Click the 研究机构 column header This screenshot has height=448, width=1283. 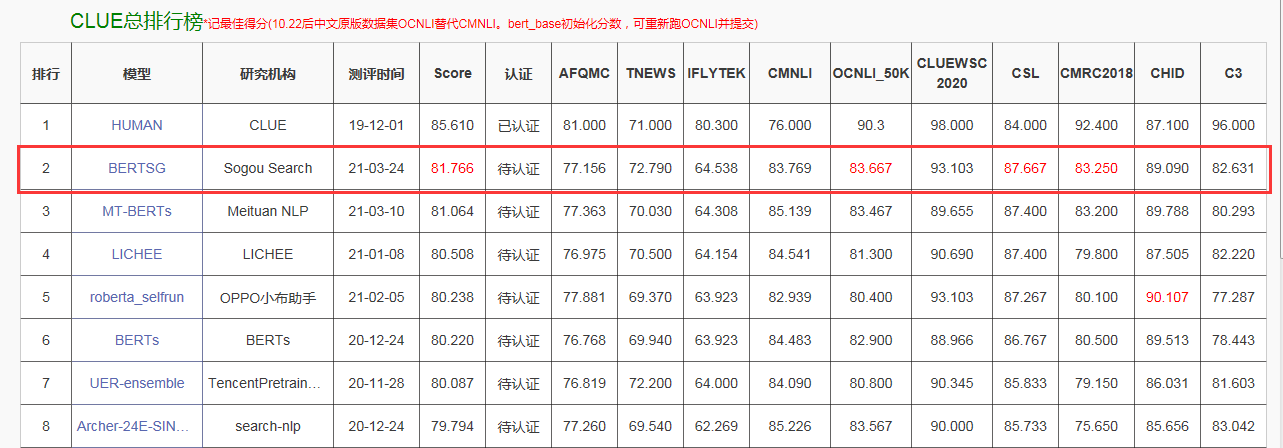(268, 74)
